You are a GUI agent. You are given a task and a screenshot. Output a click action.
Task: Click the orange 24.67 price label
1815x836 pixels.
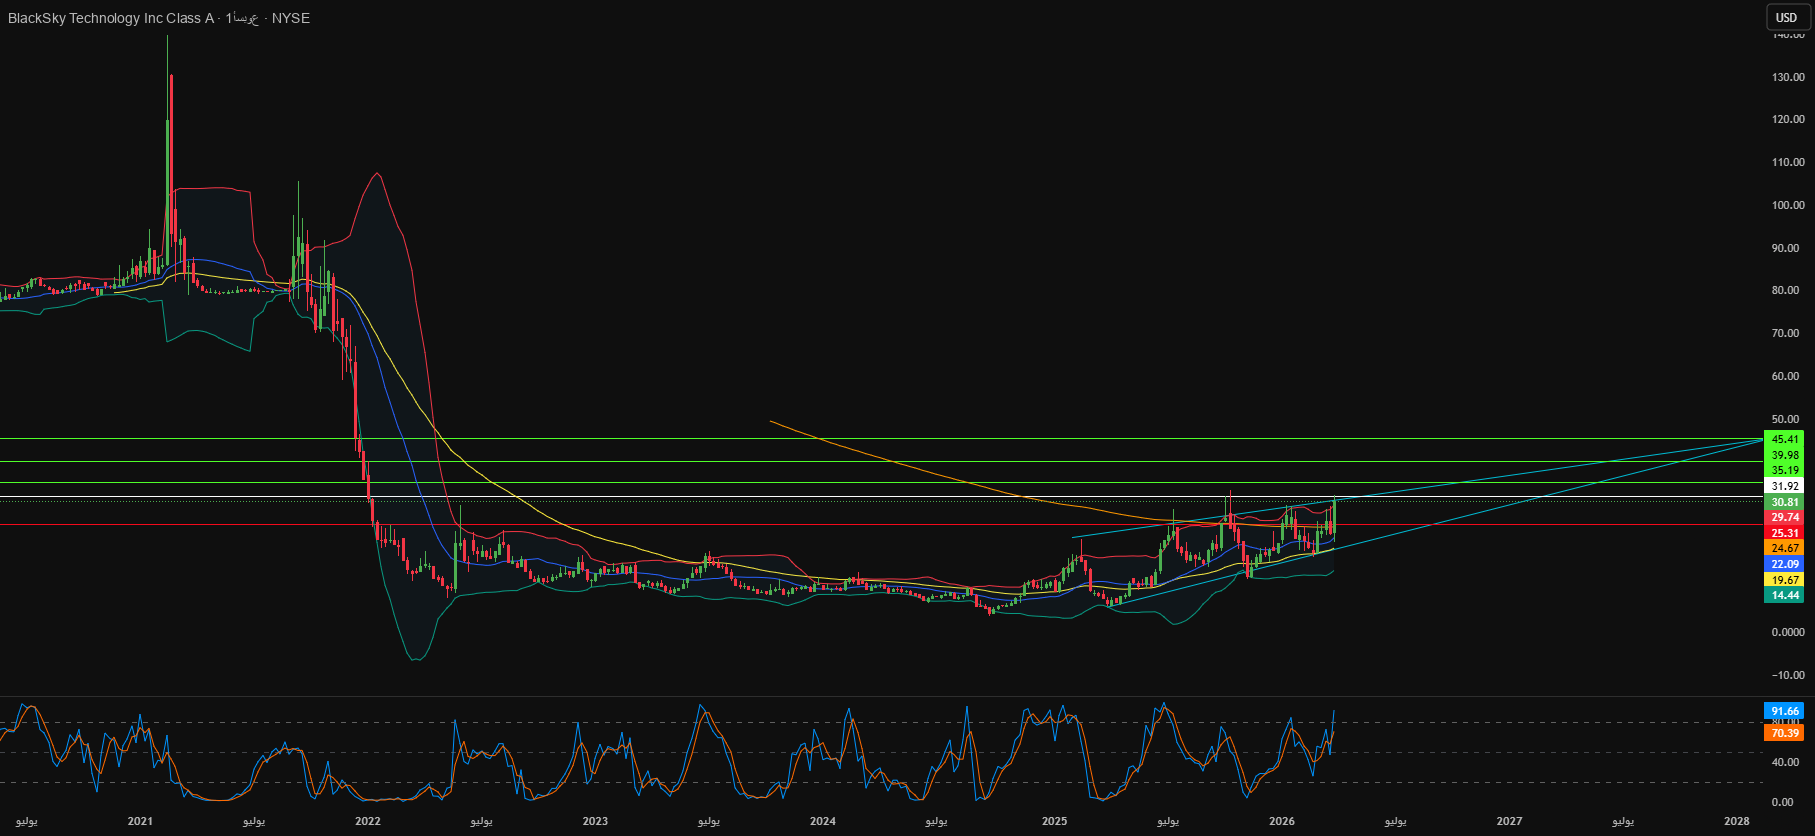coord(1785,548)
